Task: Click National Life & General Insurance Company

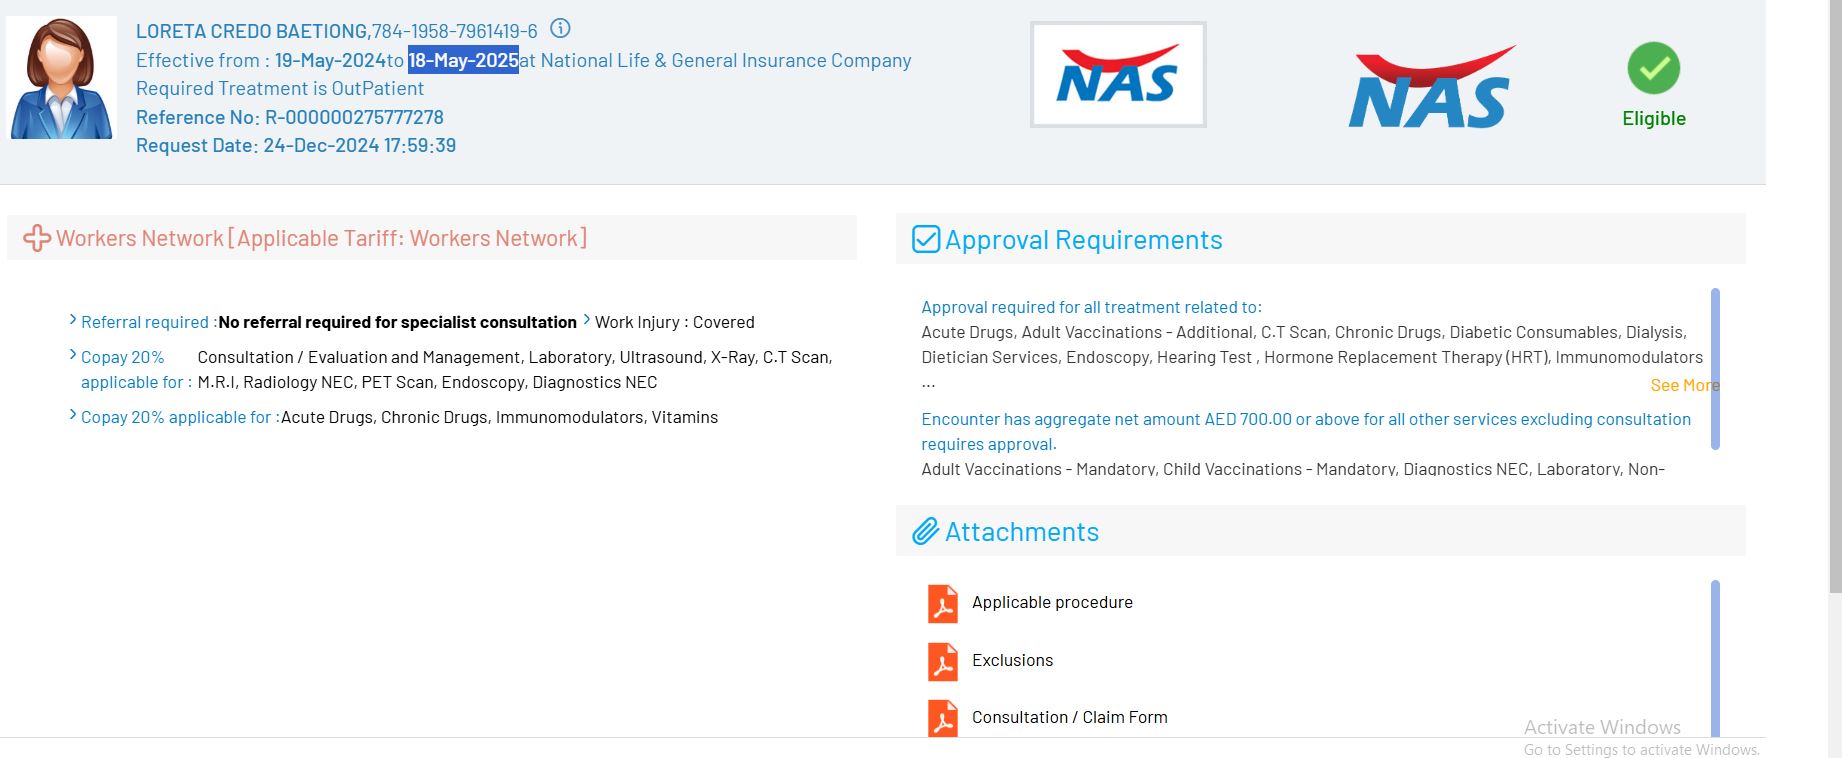Action: pyautogui.click(x=726, y=60)
